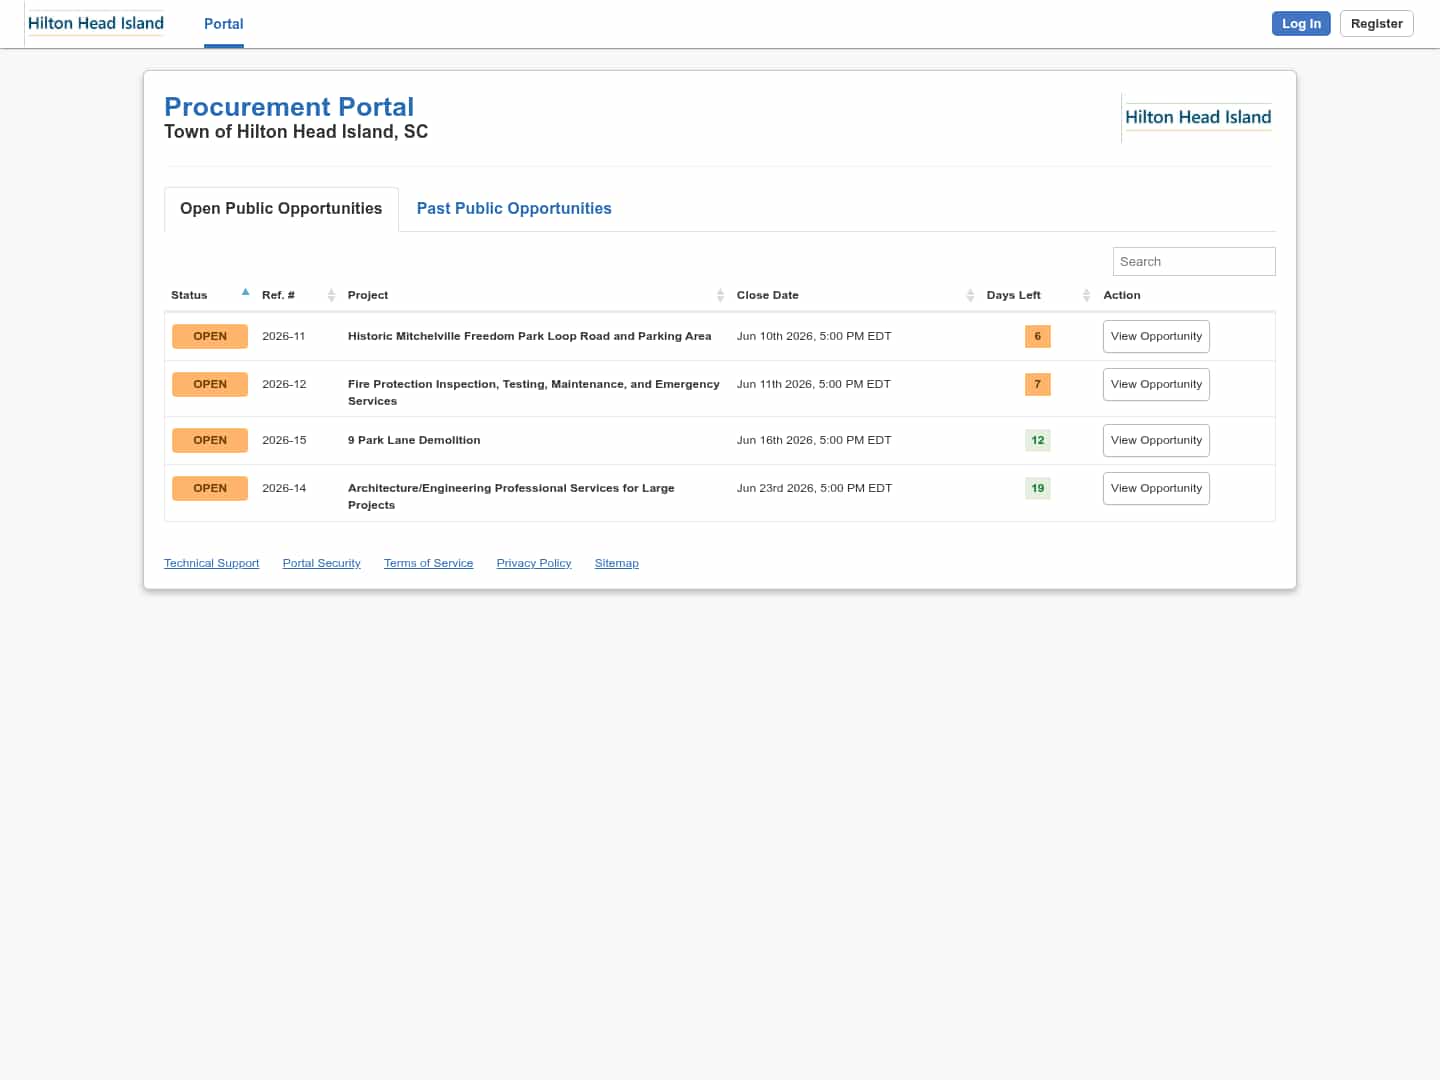
Task: View Opportunity for Fire Protection Inspection project
Action: click(1156, 384)
